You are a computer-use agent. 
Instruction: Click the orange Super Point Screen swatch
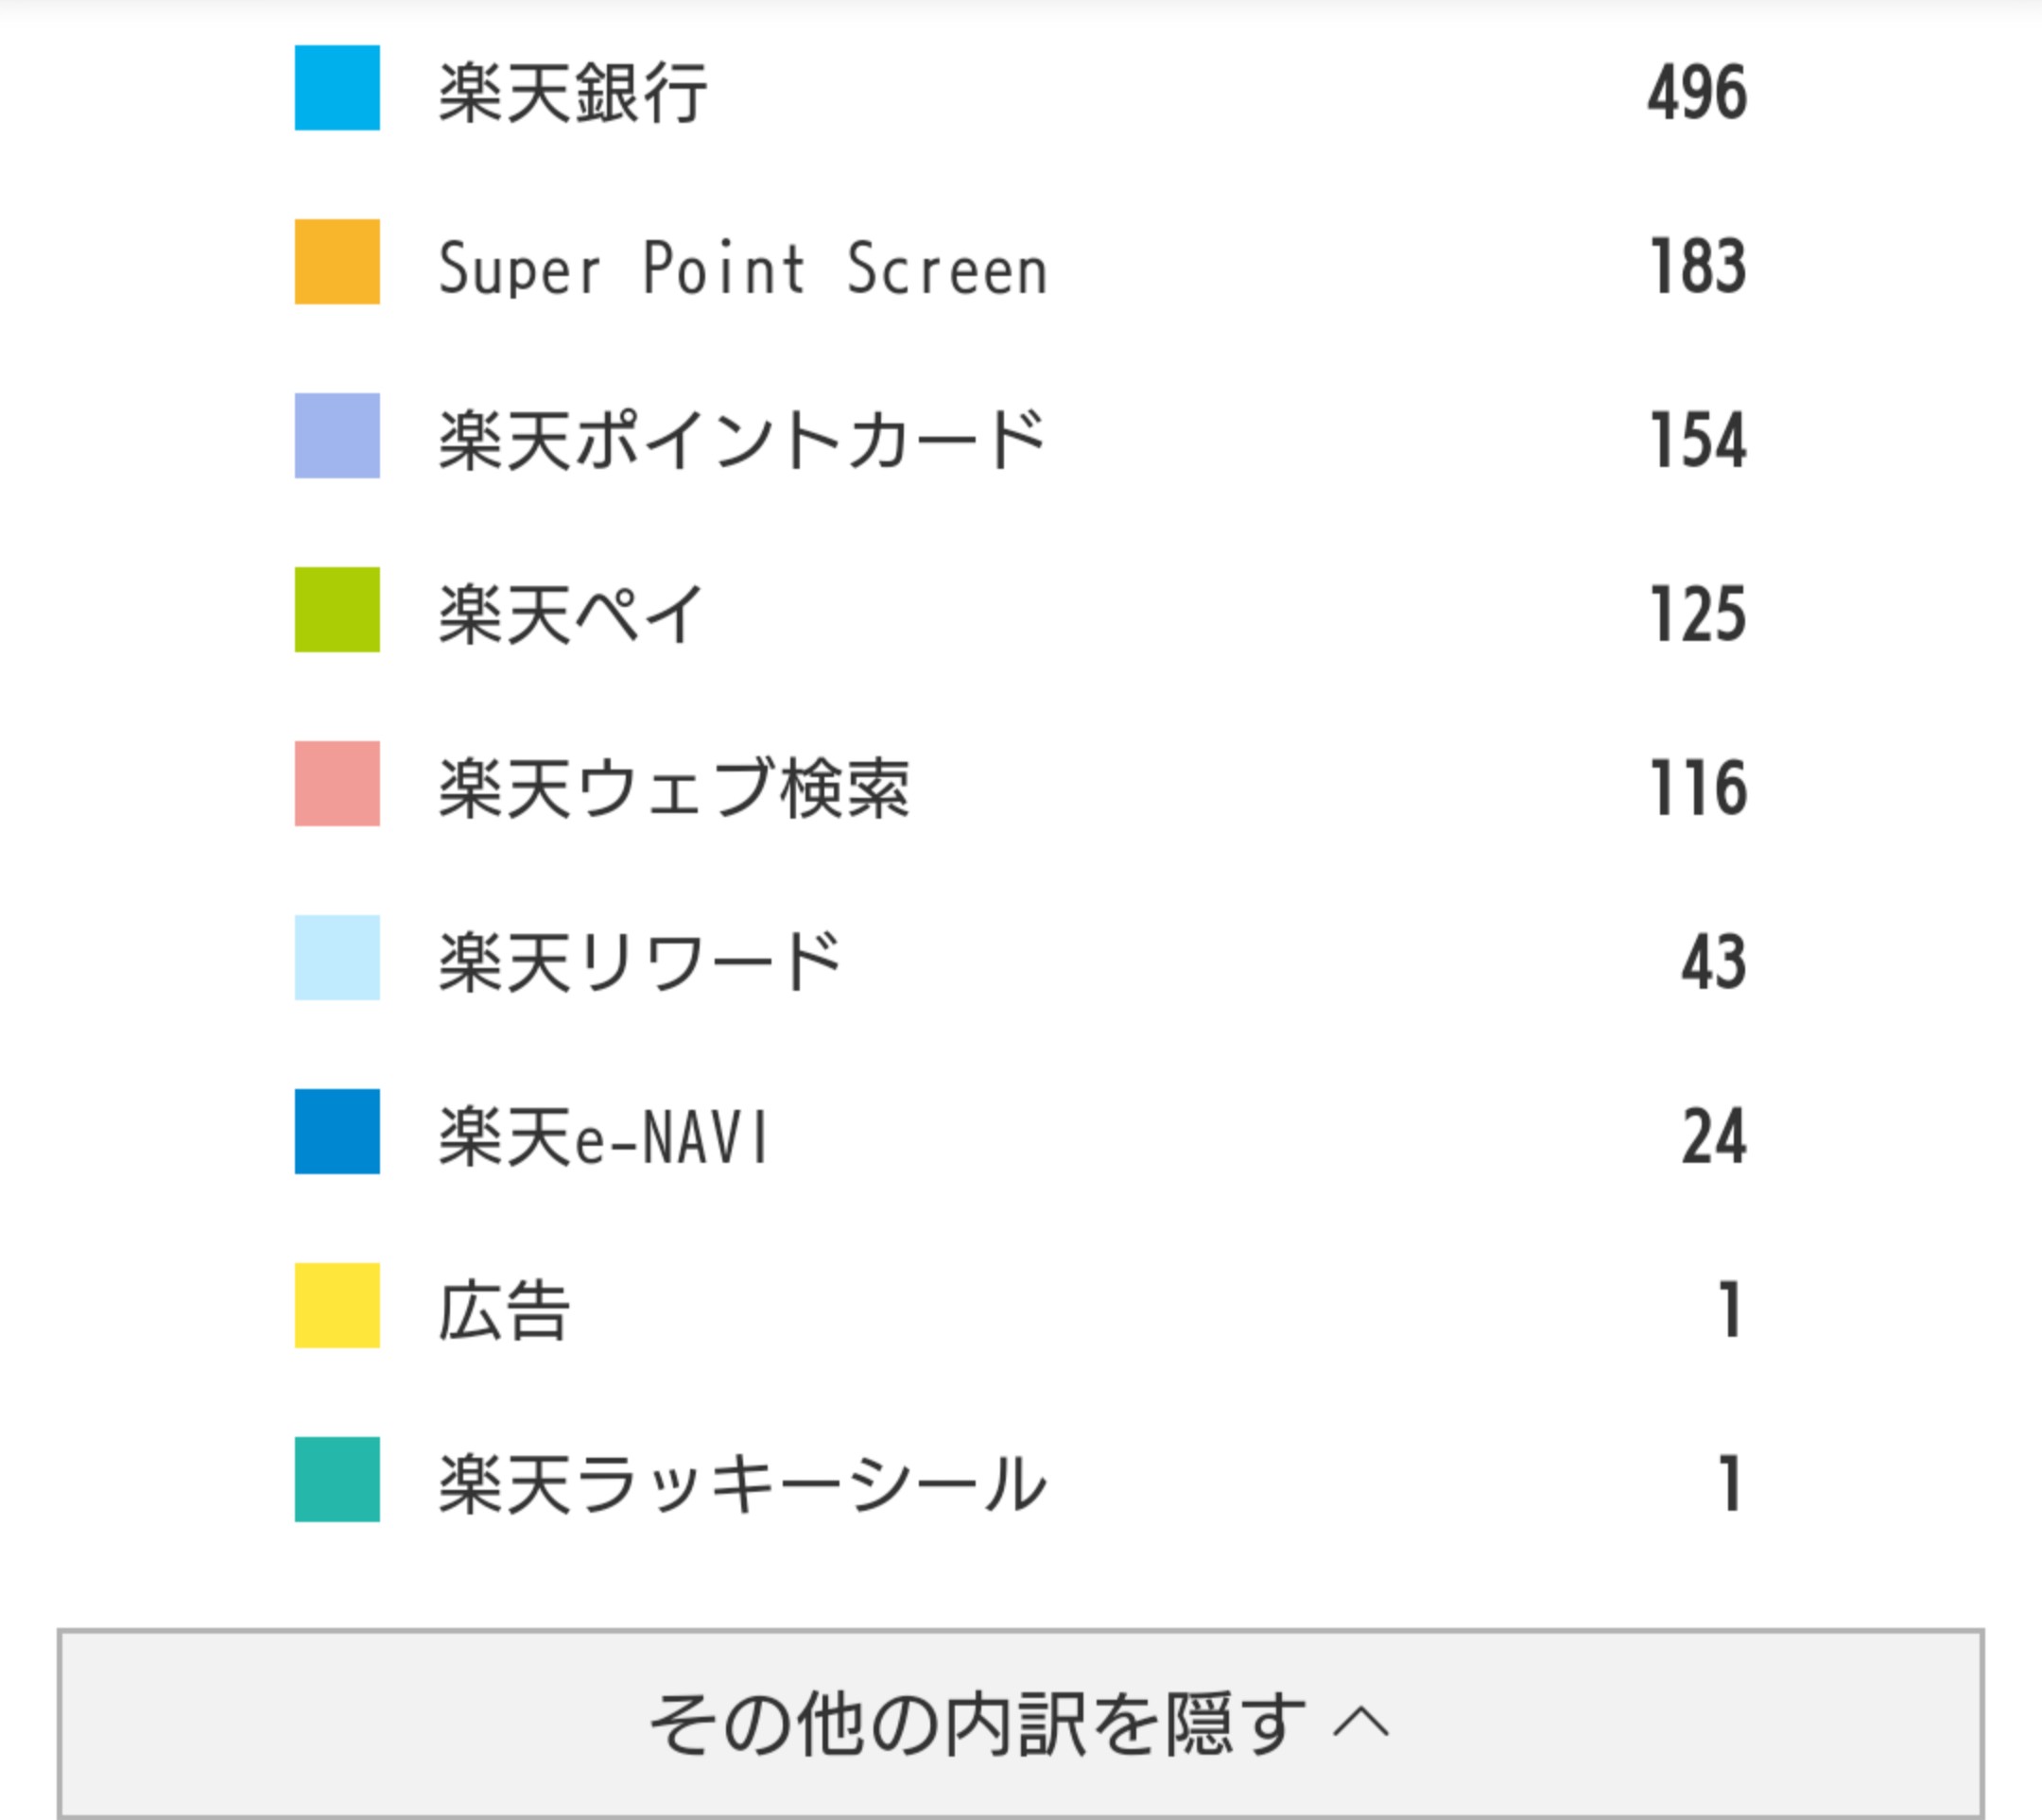[x=337, y=262]
